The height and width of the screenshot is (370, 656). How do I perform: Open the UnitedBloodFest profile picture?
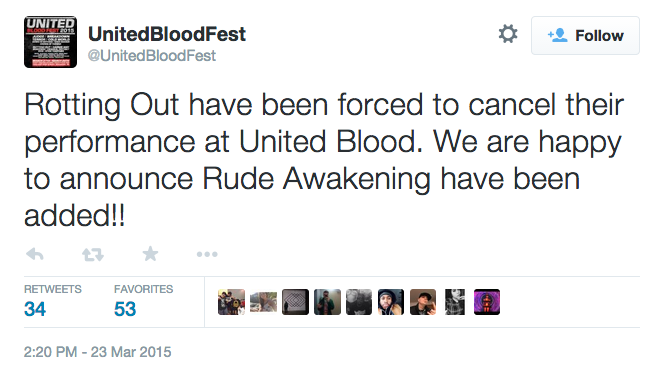[50, 42]
